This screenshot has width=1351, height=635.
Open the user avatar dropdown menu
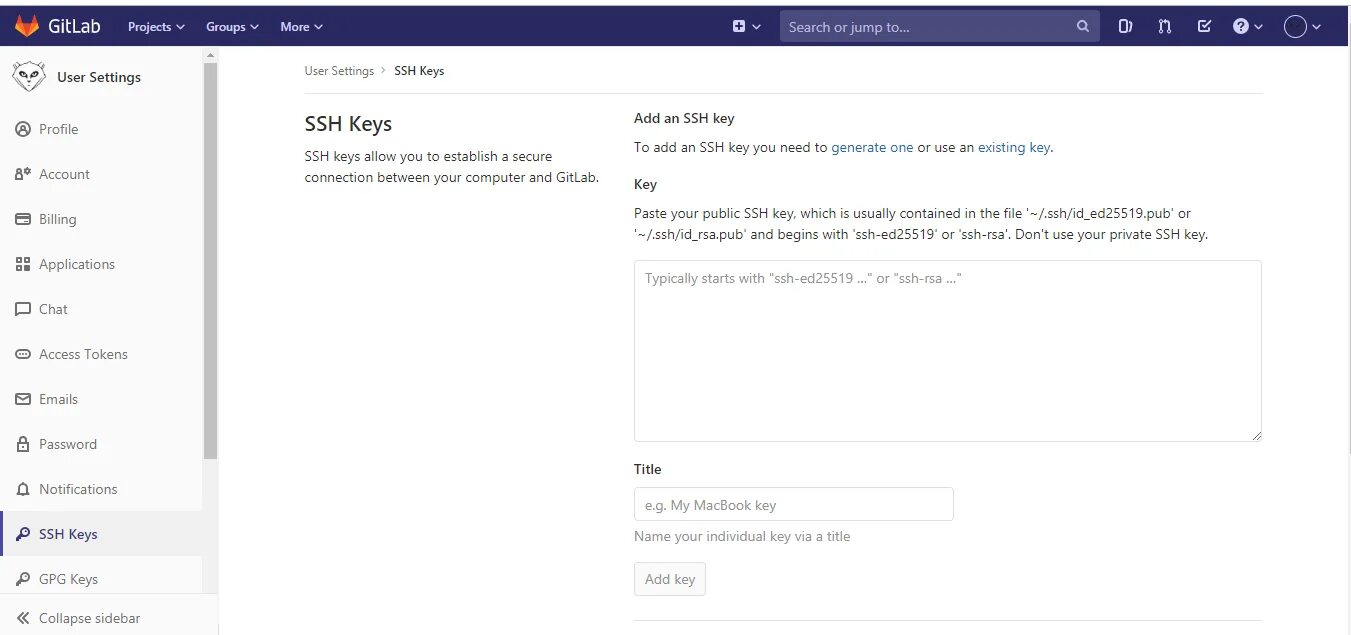(x=1302, y=27)
